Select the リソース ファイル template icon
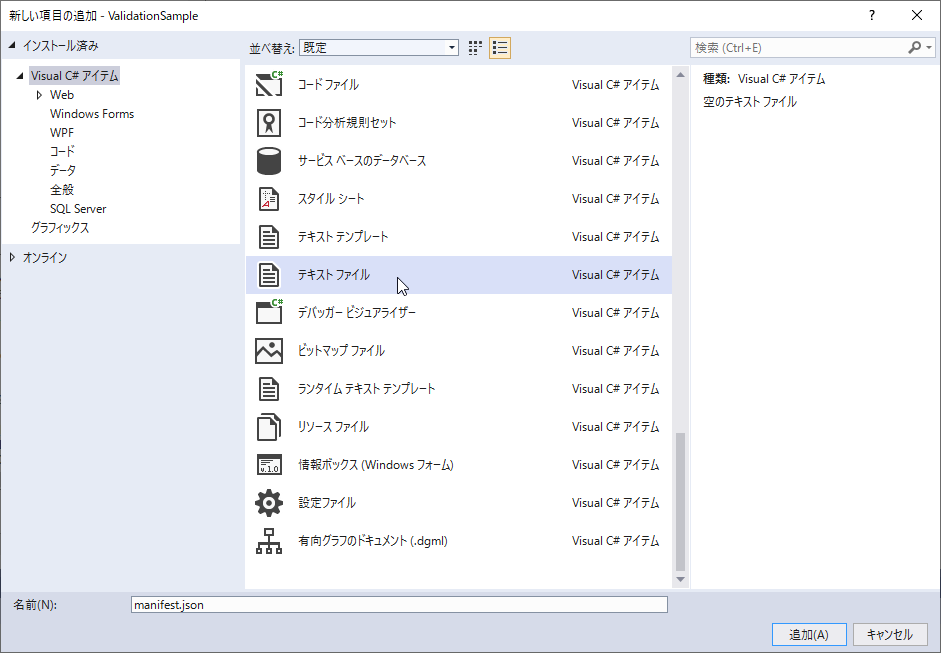941x653 pixels. [269, 426]
